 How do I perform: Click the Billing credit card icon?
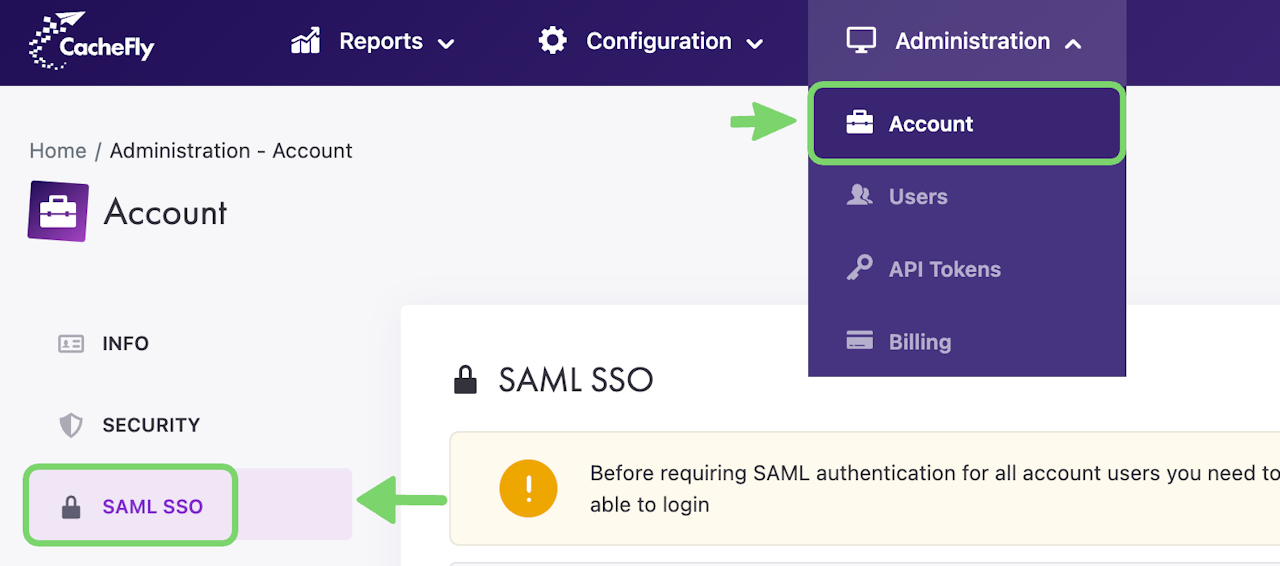point(859,342)
